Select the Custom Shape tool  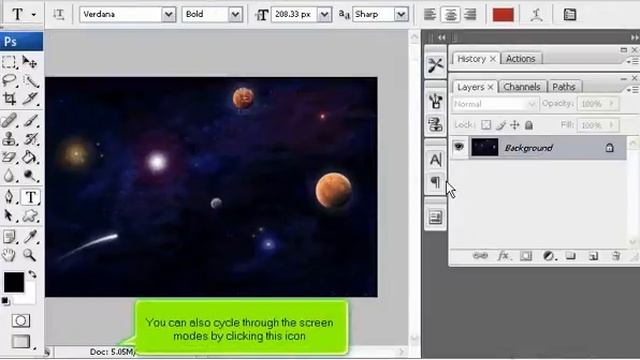click(30, 216)
